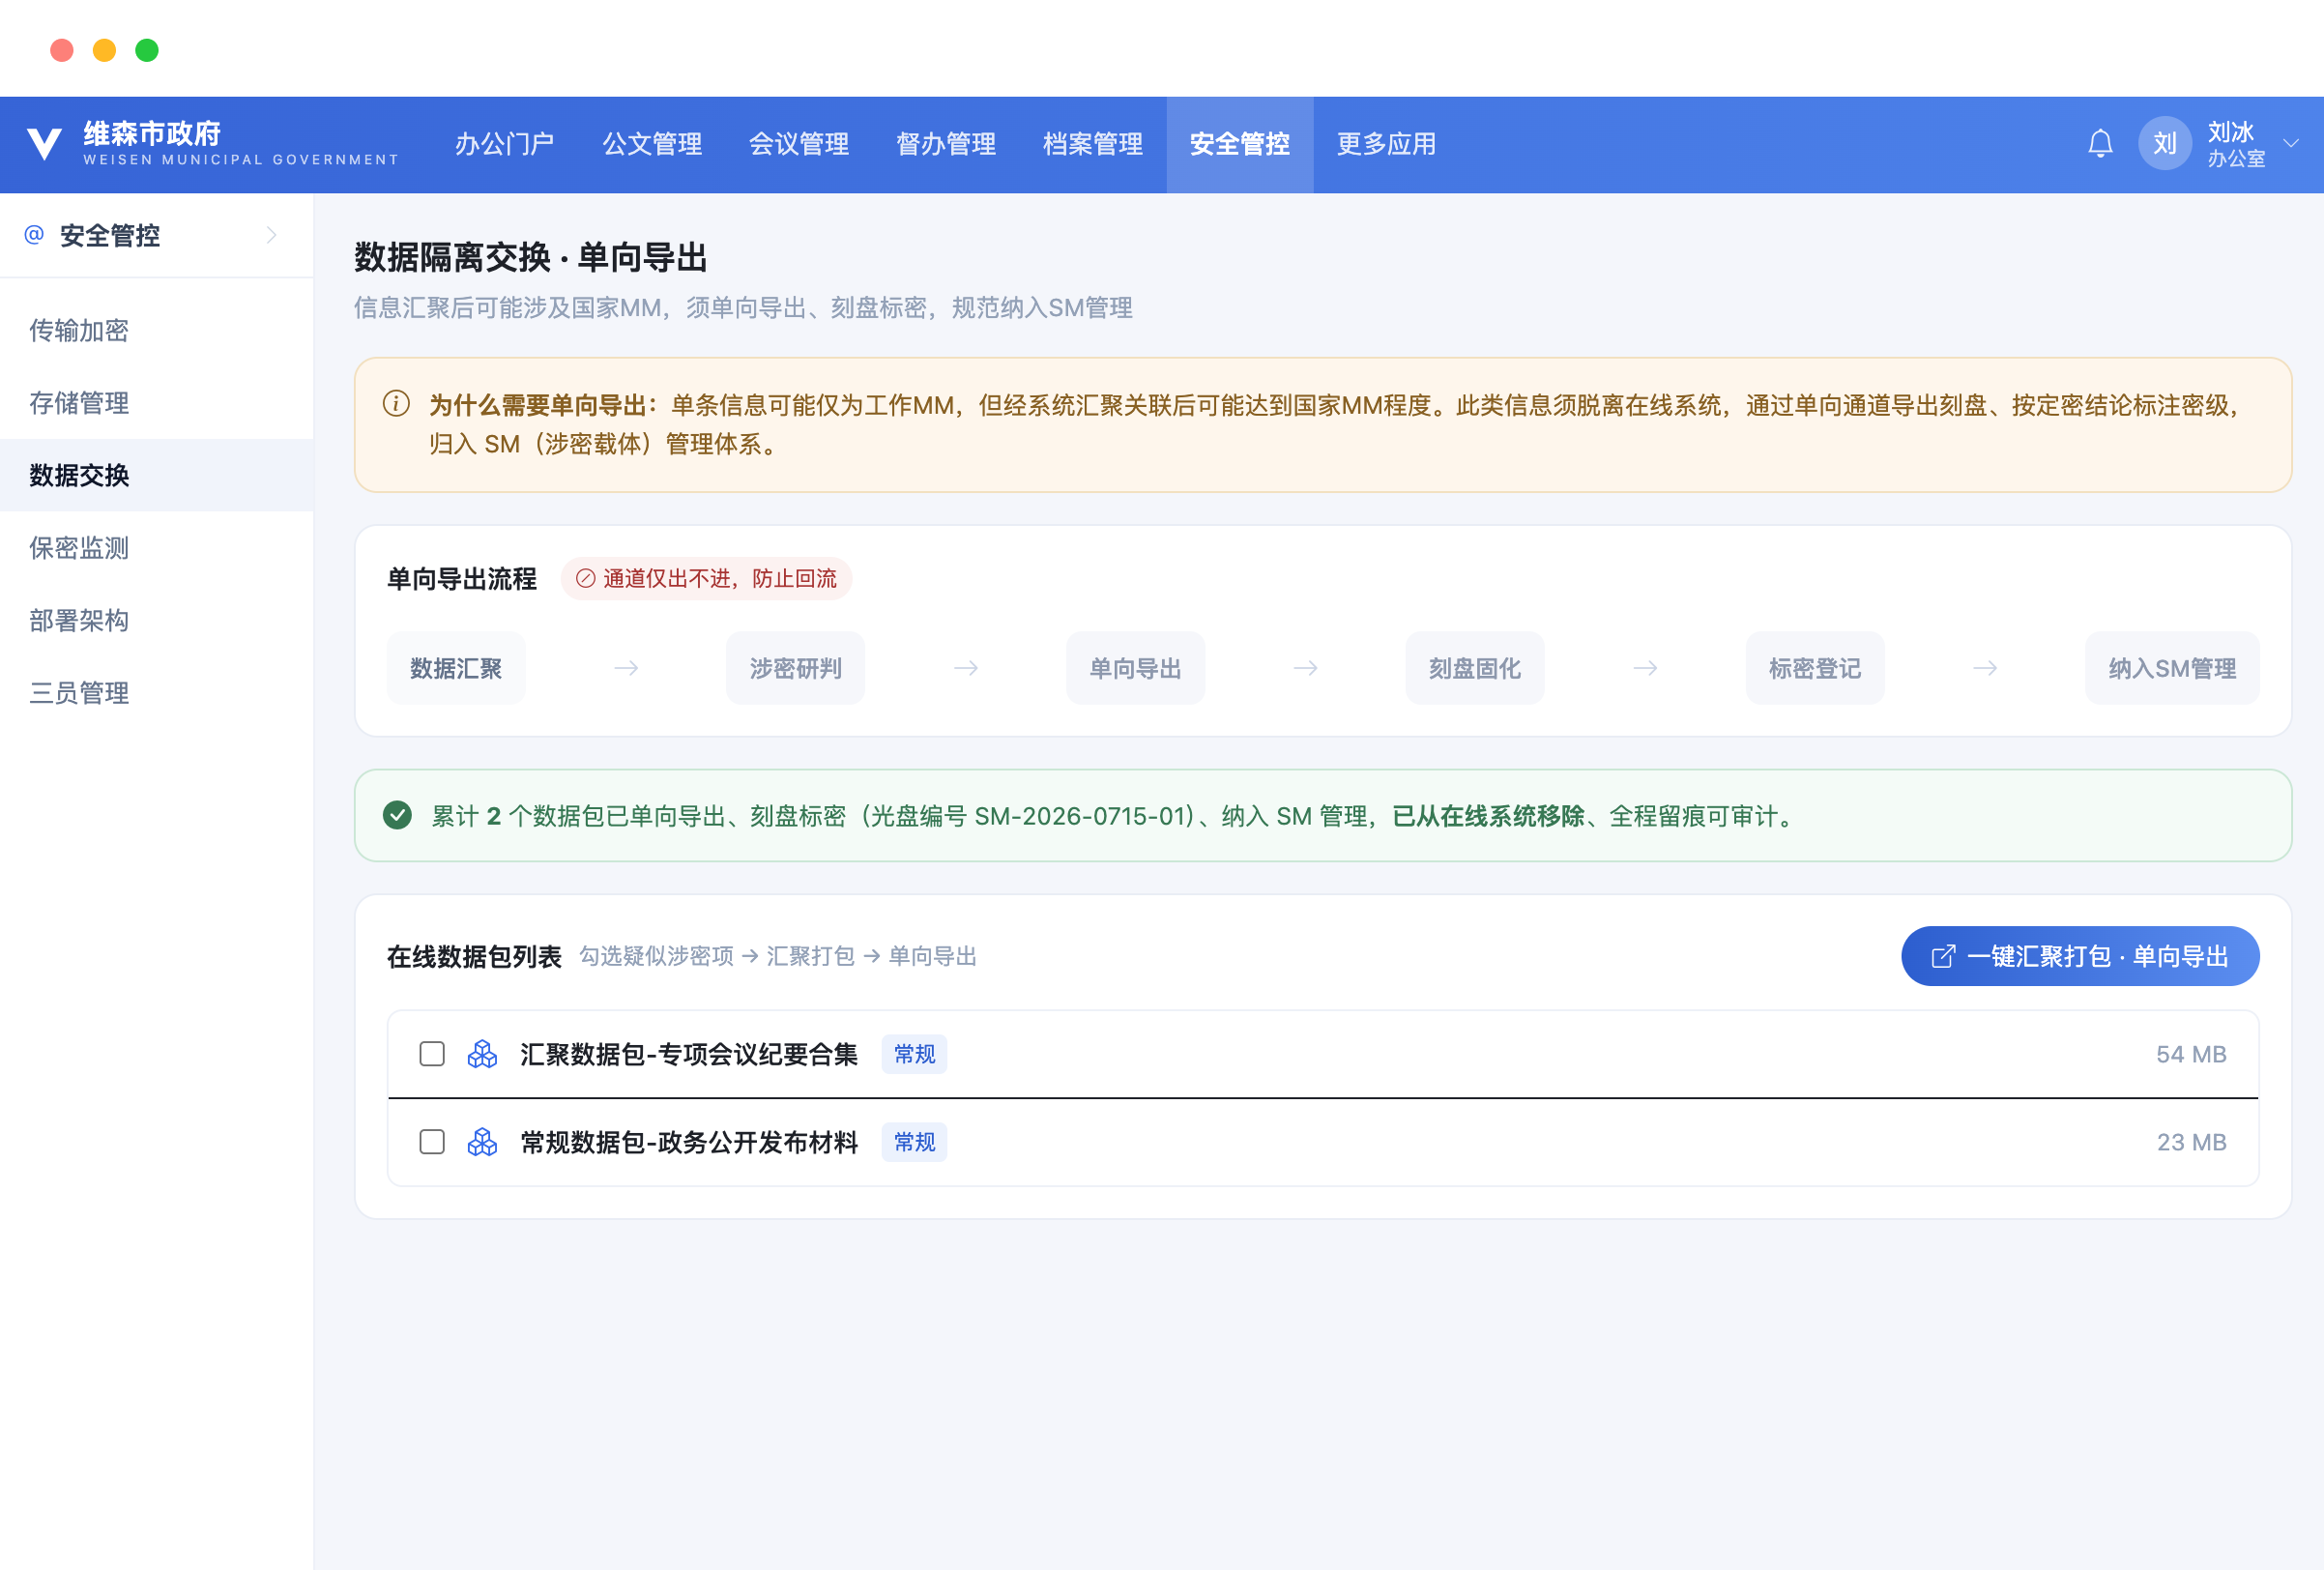Open 保密监测 in sidebar
This screenshot has width=2324, height=1570.
[157, 548]
